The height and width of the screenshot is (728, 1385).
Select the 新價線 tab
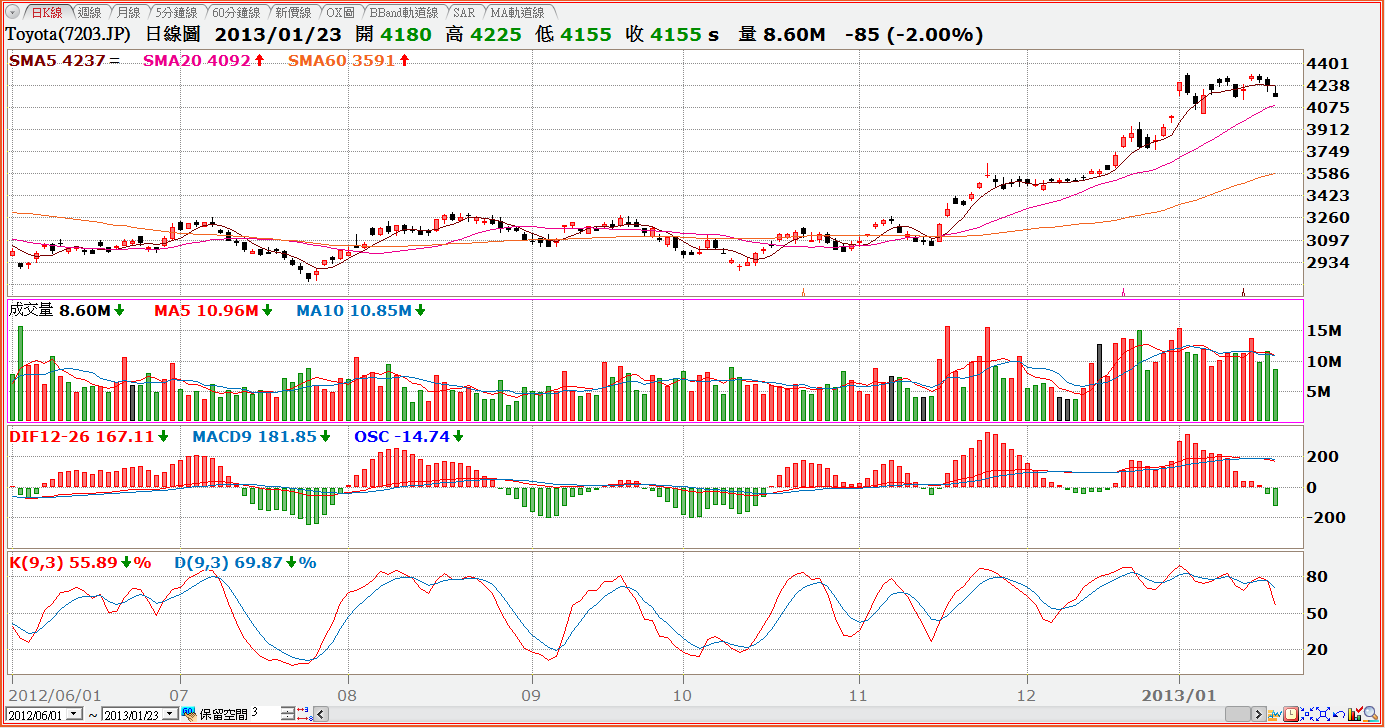click(x=293, y=13)
